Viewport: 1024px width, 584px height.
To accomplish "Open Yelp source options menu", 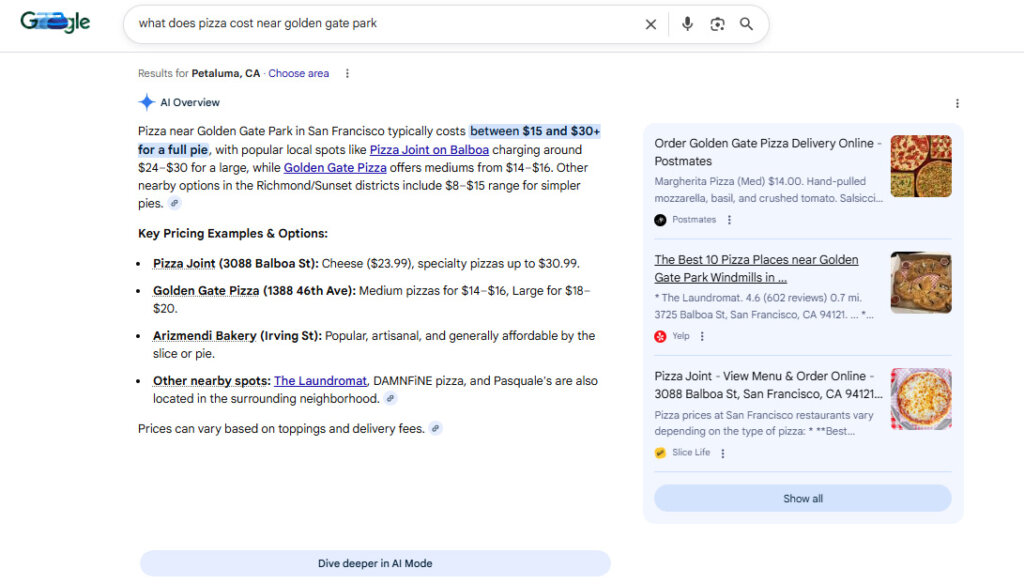I will pyautogui.click(x=702, y=336).
